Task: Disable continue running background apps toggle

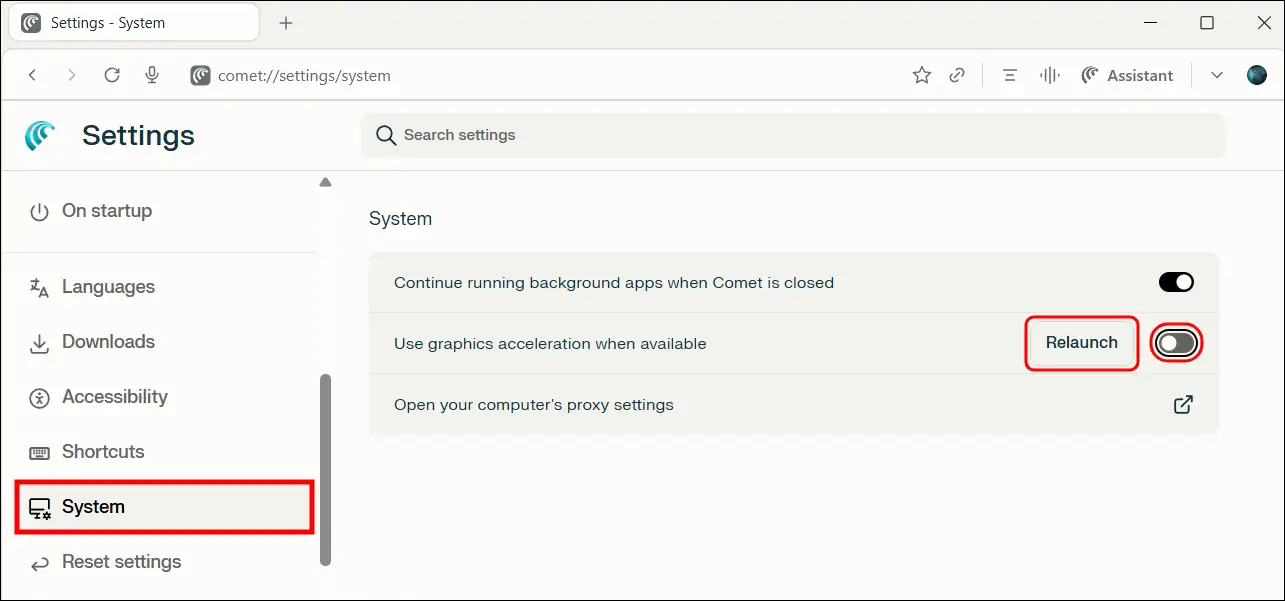Action: point(1176,282)
